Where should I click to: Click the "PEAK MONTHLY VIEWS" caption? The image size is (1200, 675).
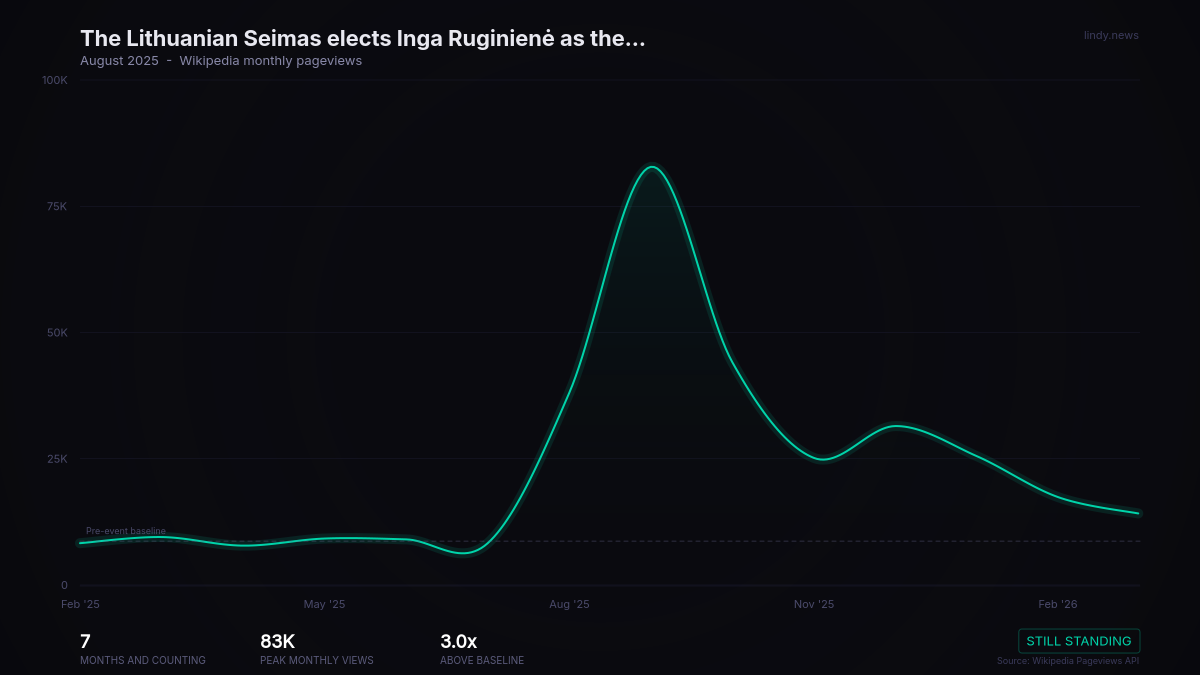point(317,661)
